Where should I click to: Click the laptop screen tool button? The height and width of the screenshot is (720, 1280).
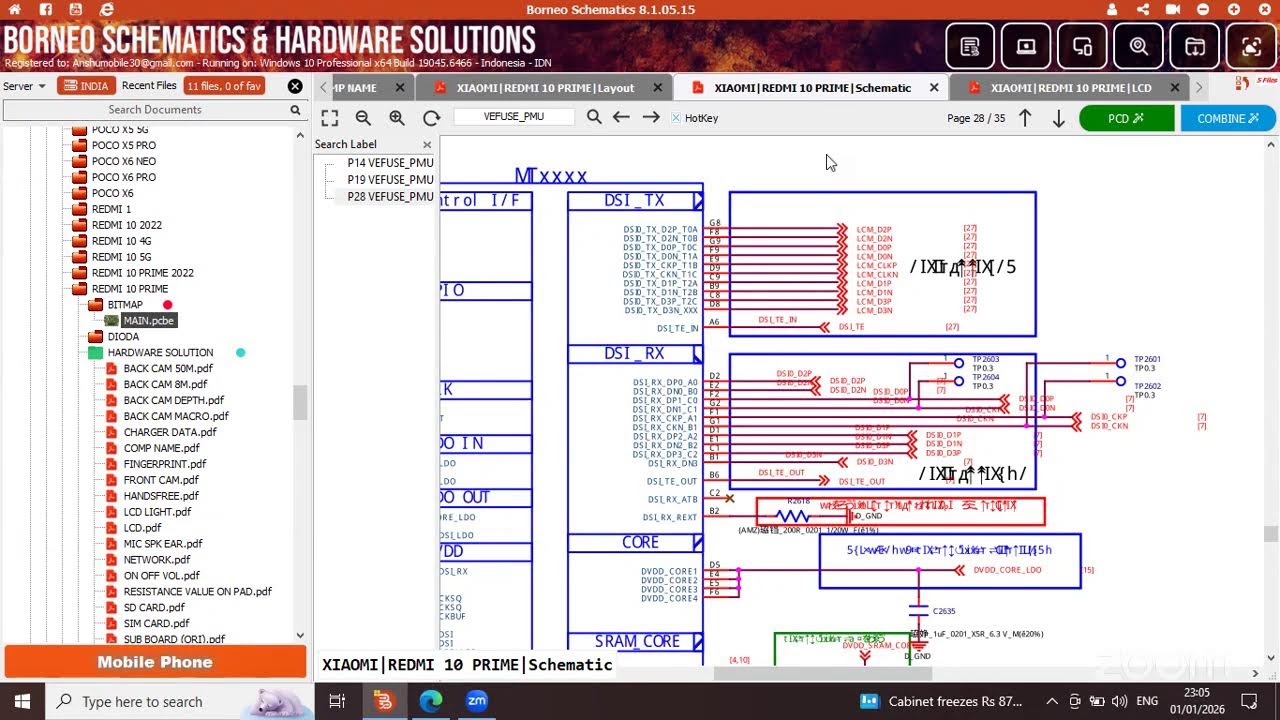point(1026,47)
